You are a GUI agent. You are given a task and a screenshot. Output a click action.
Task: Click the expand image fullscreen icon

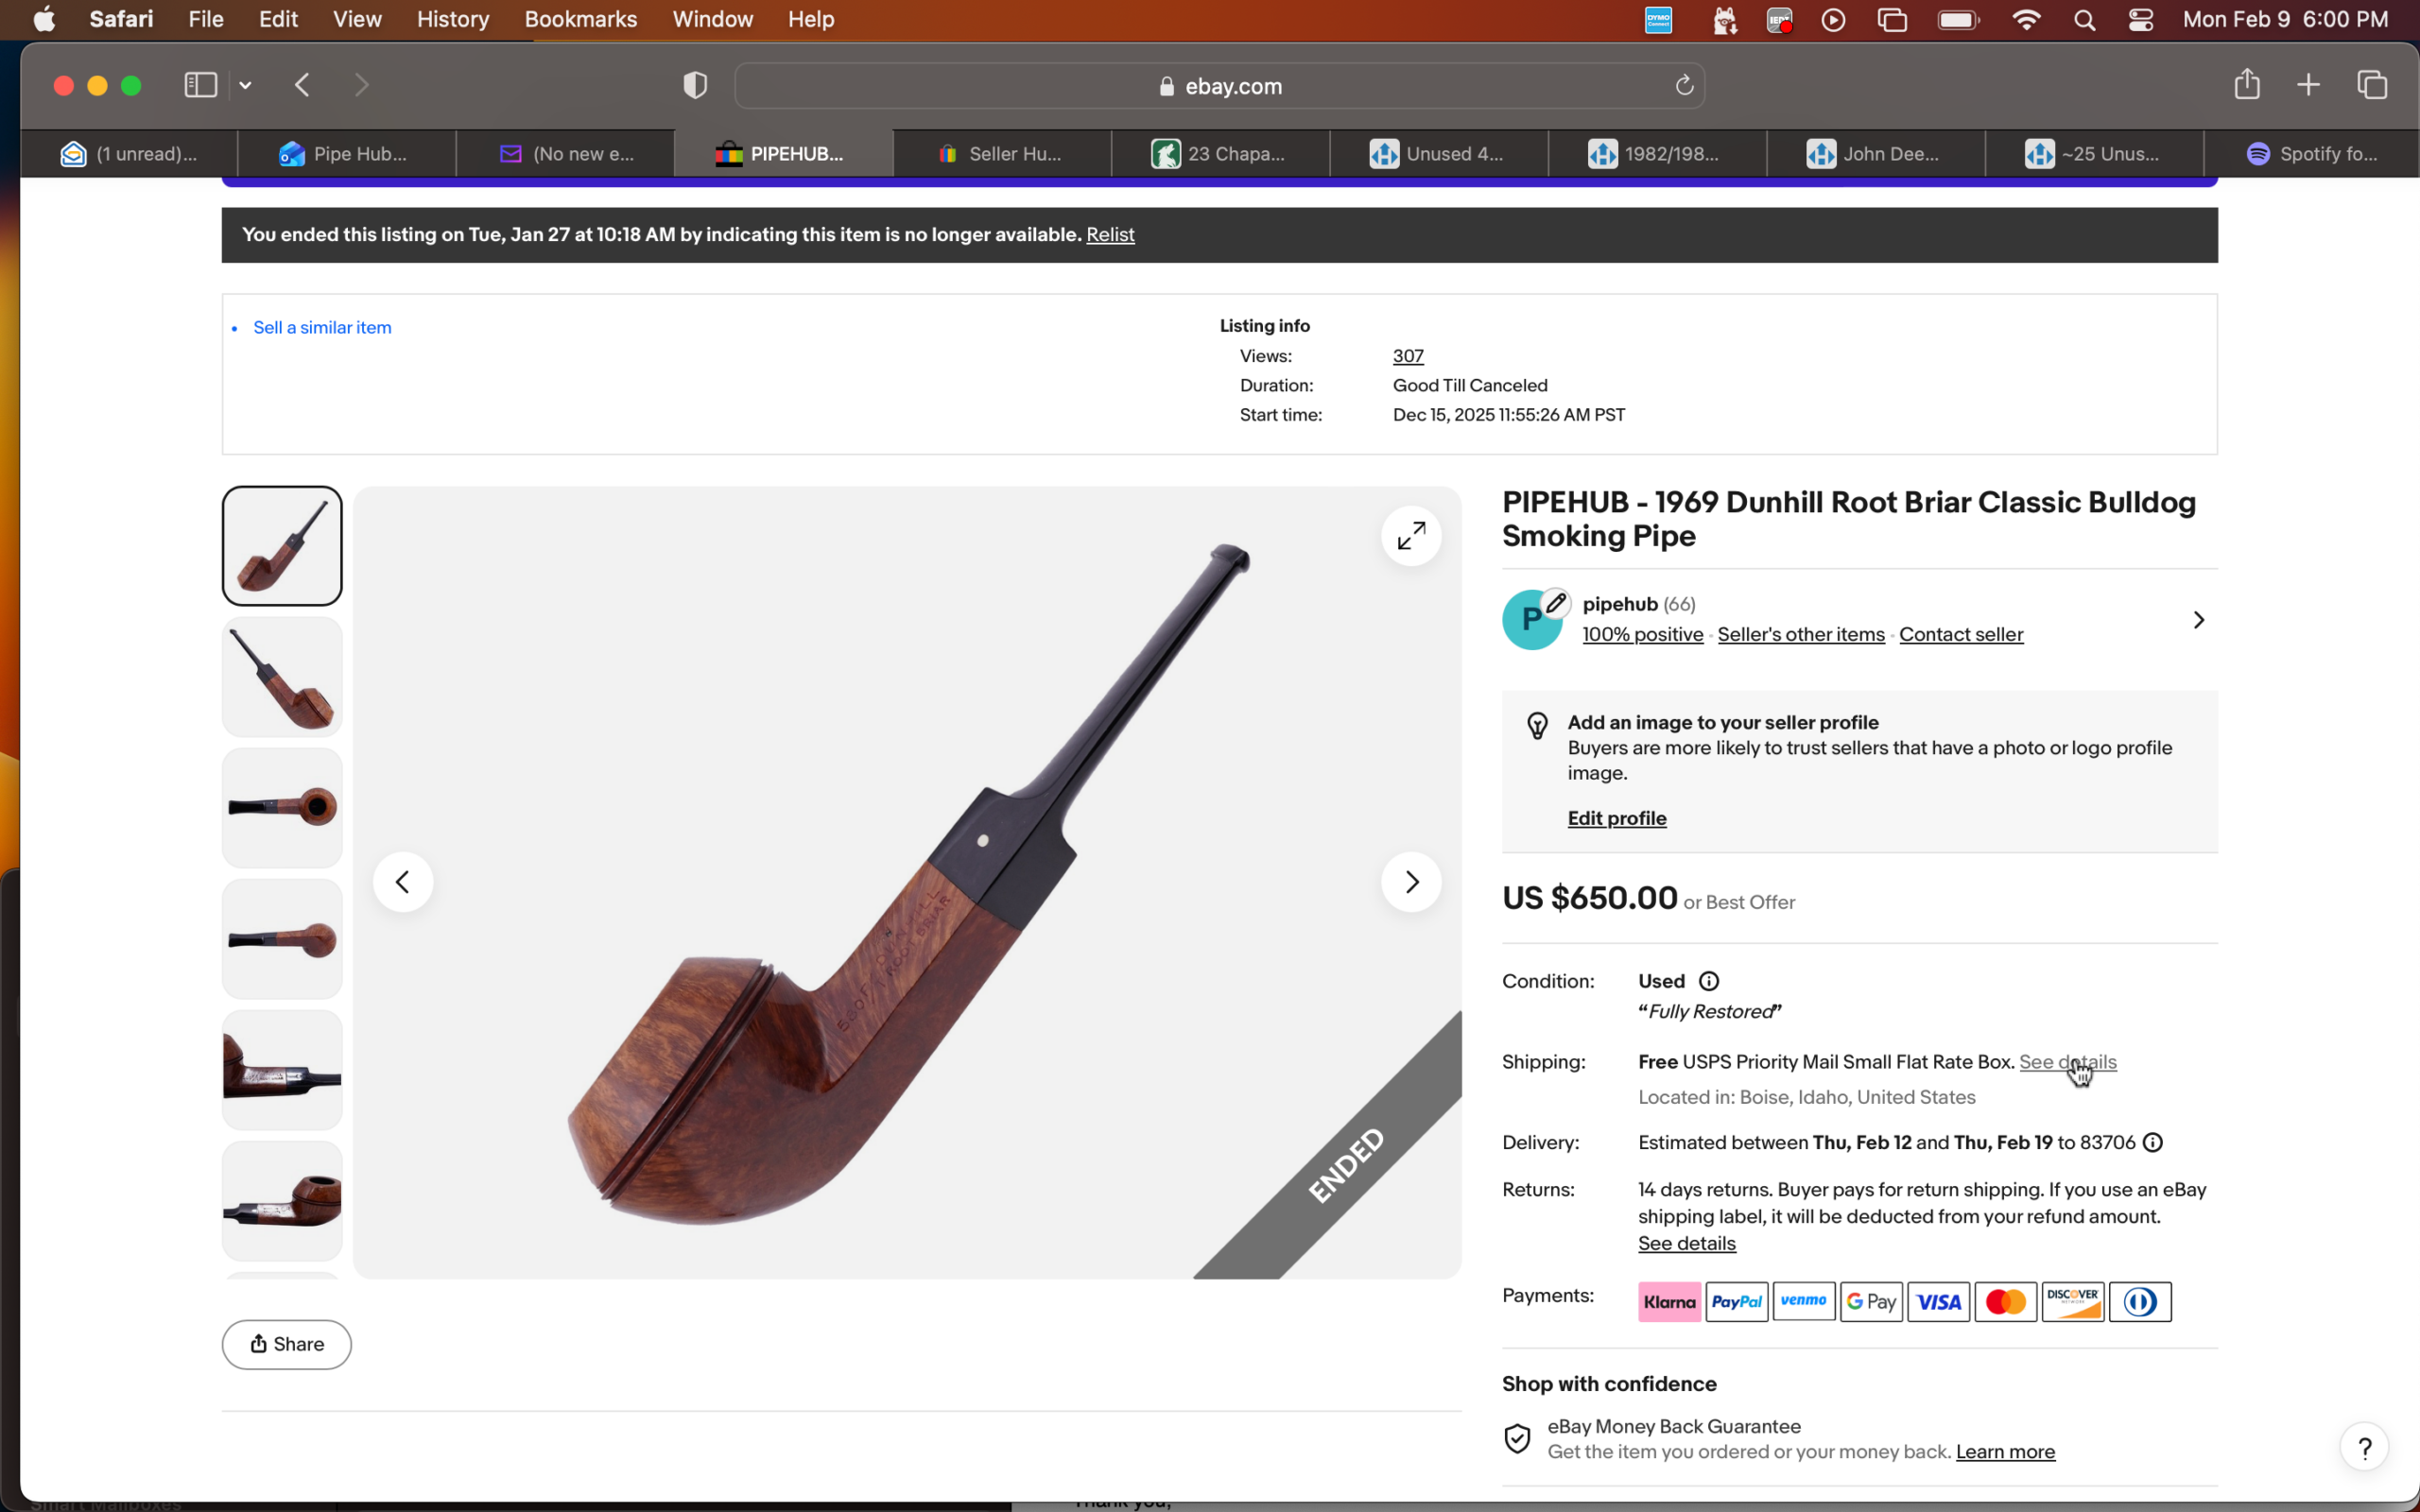coord(1411,536)
